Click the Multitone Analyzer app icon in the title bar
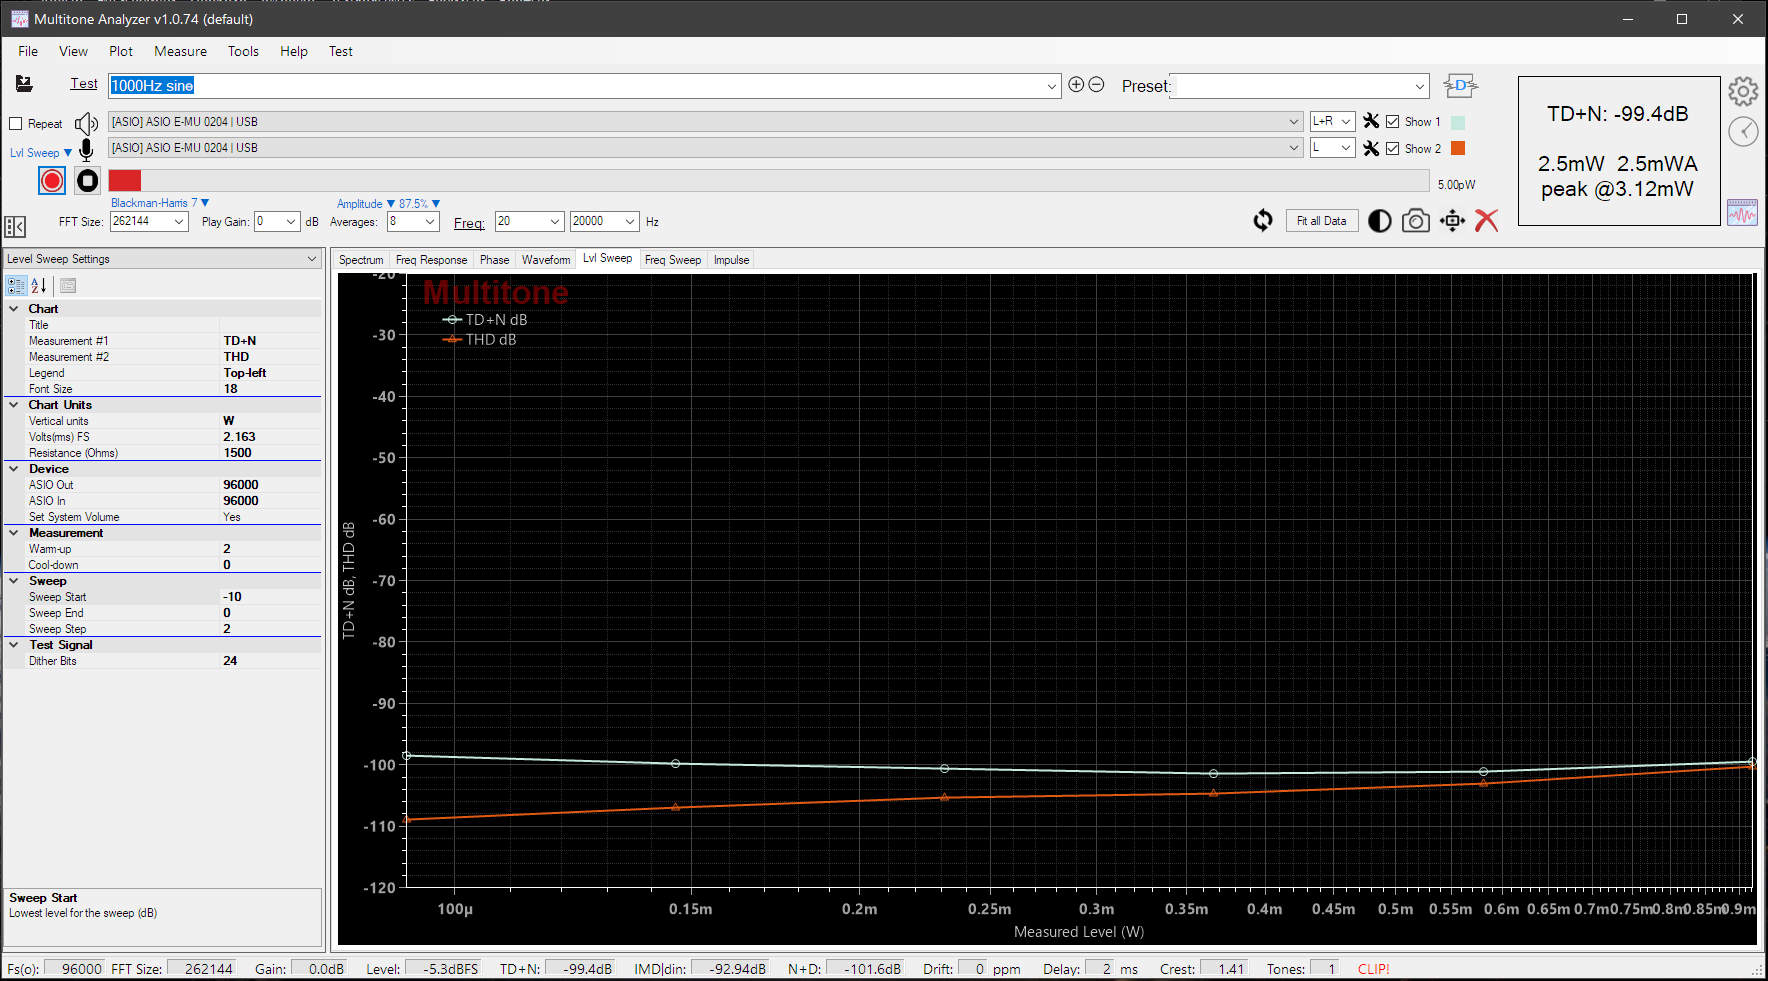 (20, 19)
